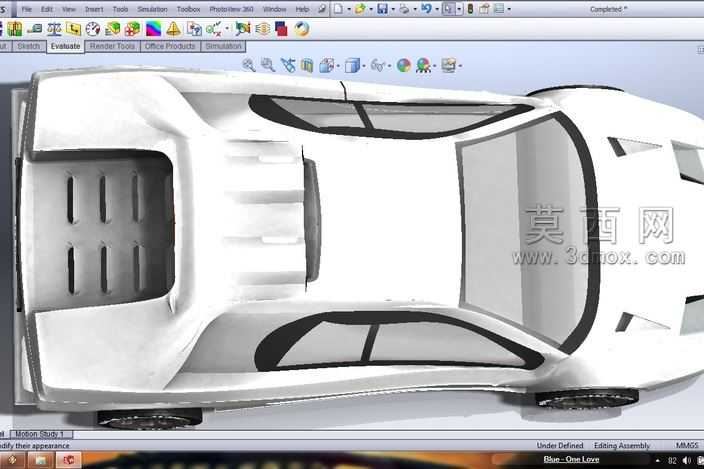This screenshot has width=704, height=469.
Task: Open the folder icon on the taskbar
Action: (x=41, y=460)
